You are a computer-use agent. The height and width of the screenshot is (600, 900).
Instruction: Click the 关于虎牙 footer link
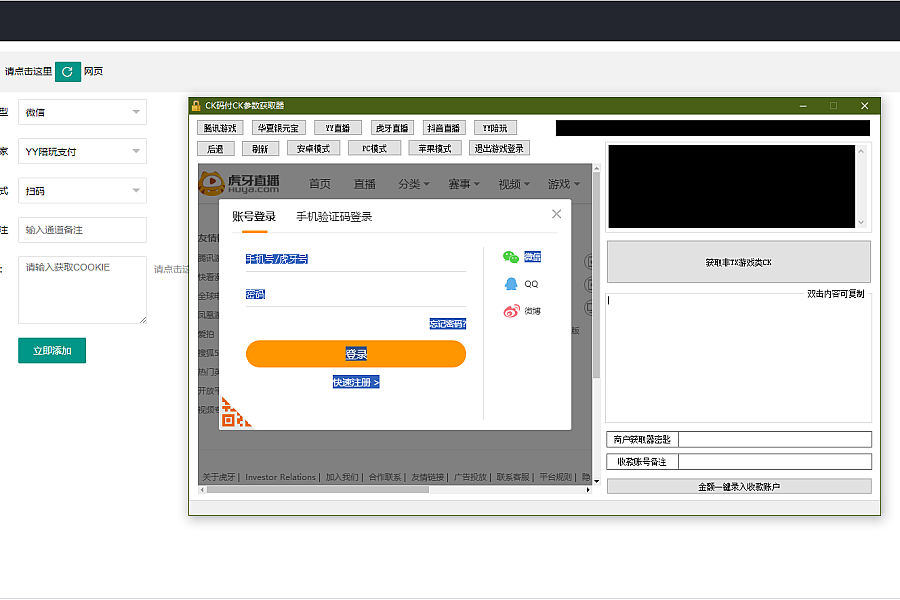point(219,477)
